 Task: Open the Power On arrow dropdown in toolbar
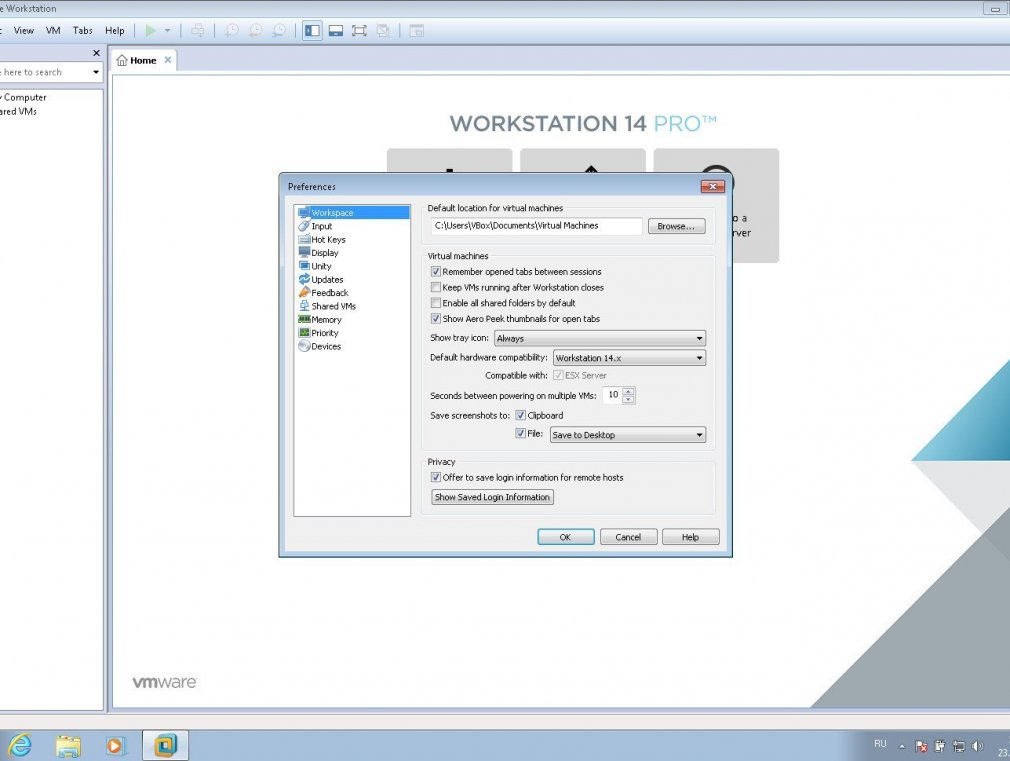(x=167, y=30)
